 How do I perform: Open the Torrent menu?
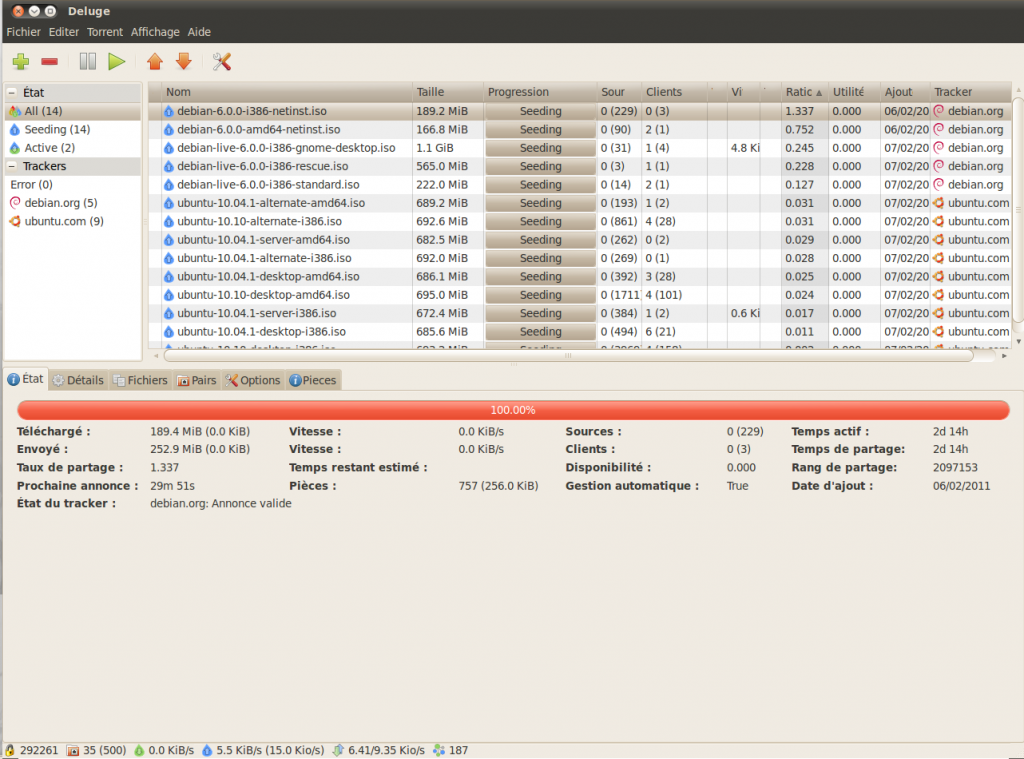(105, 31)
